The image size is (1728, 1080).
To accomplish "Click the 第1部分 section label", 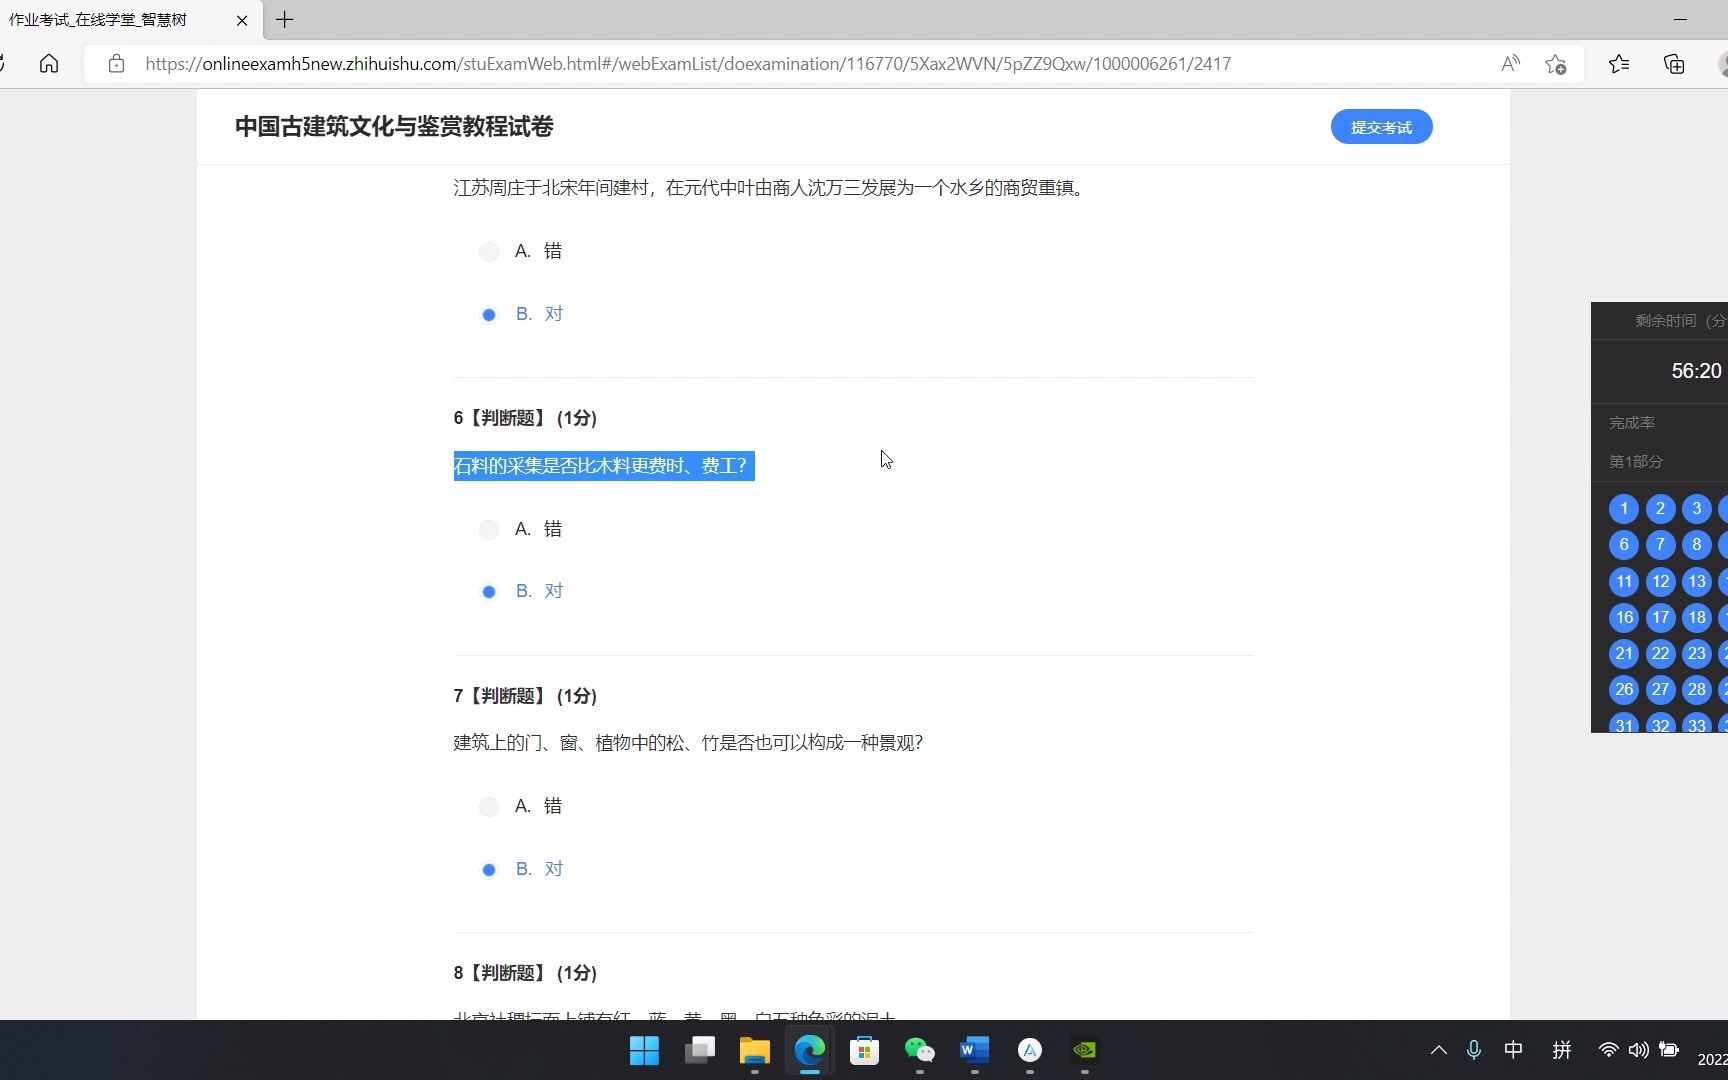I will pos(1635,462).
